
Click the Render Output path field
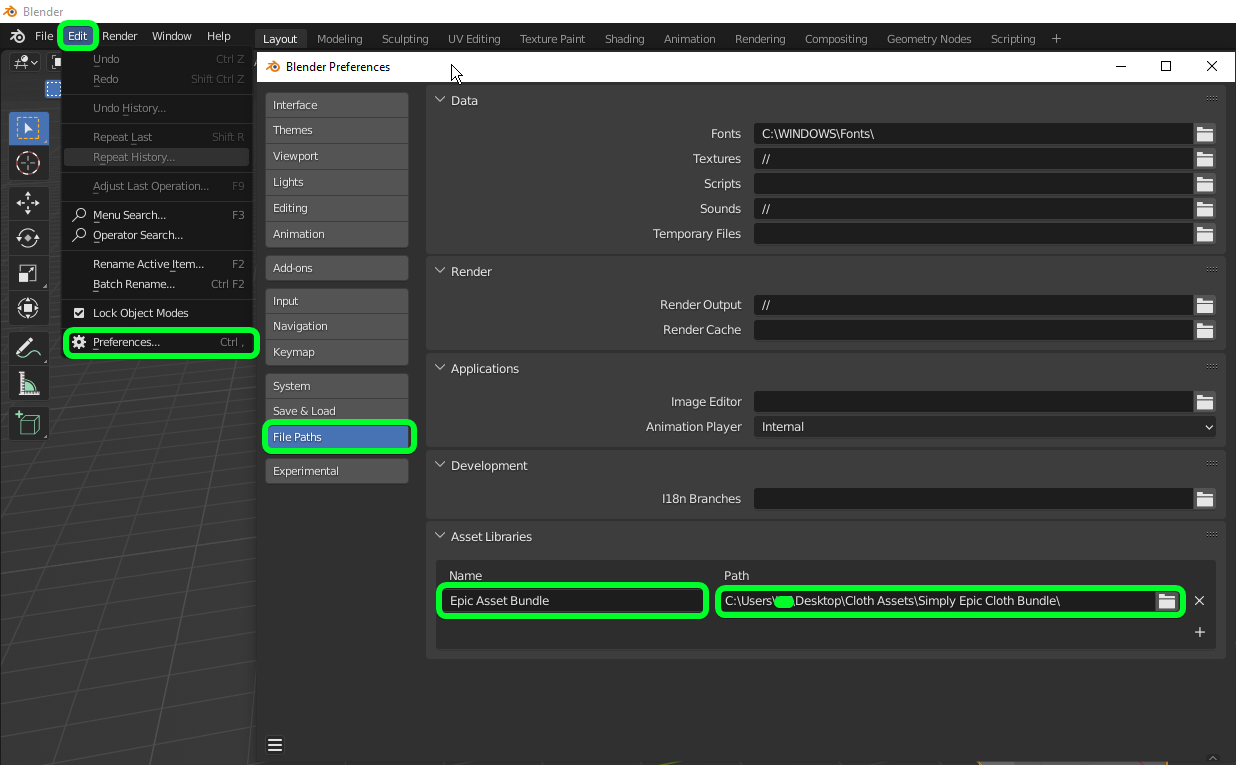(x=973, y=304)
